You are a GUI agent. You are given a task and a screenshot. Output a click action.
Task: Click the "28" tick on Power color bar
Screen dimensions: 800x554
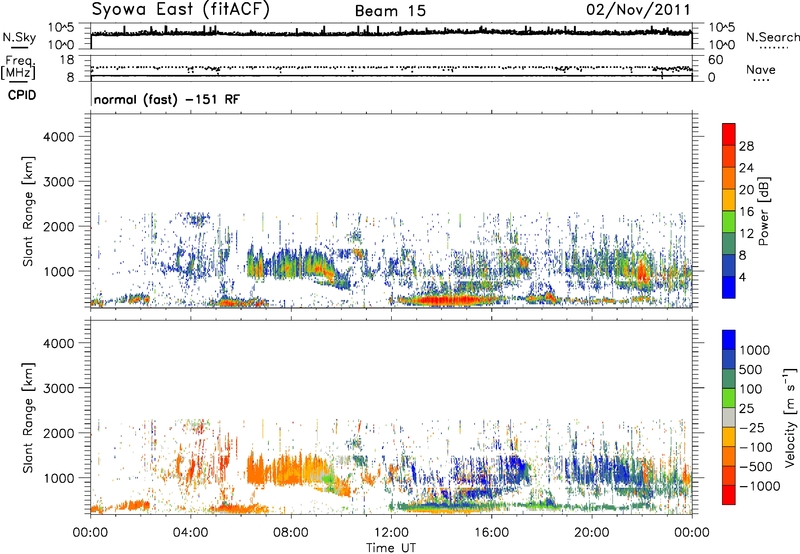click(x=746, y=146)
